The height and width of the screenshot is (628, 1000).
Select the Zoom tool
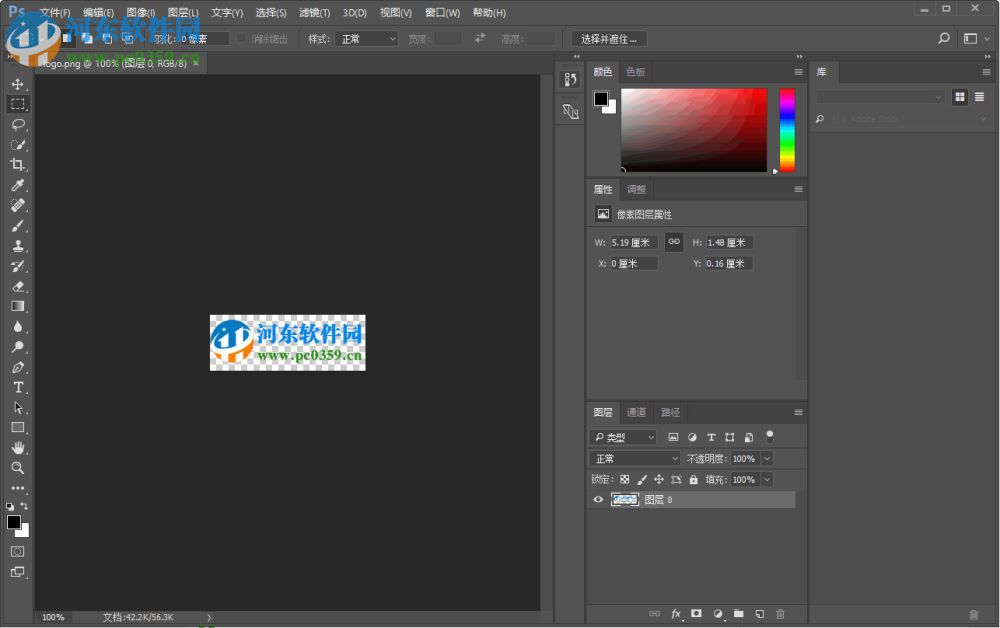pos(18,468)
